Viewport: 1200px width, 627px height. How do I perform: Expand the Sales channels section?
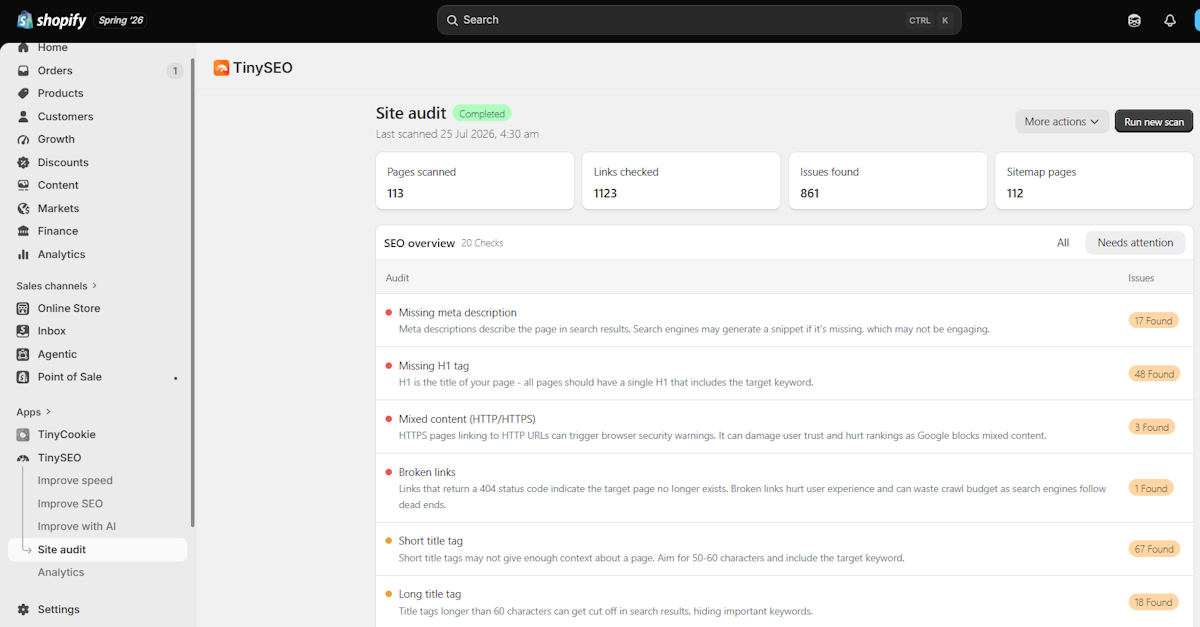click(x=57, y=286)
